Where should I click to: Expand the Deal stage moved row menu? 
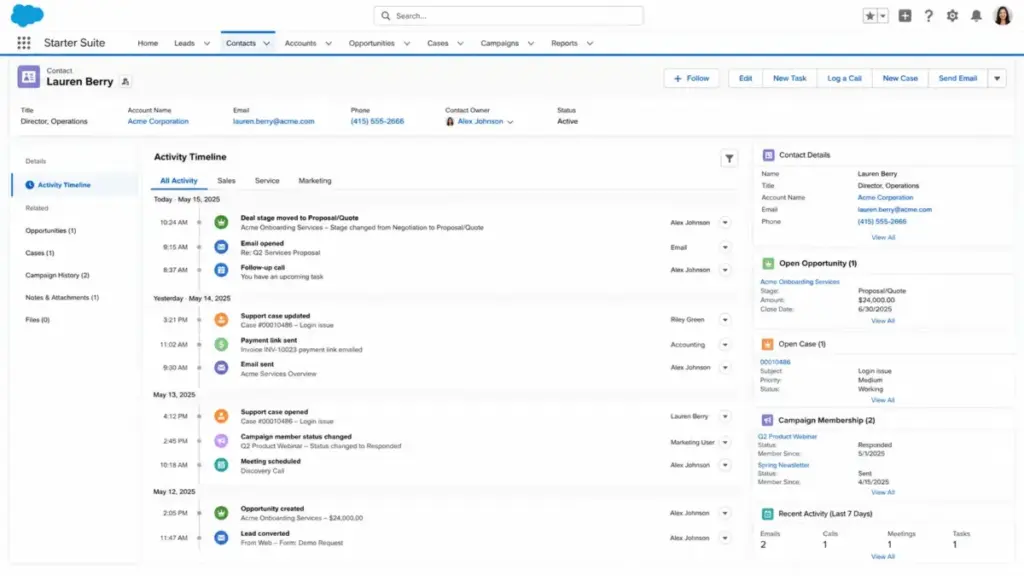pyautogui.click(x=725, y=223)
